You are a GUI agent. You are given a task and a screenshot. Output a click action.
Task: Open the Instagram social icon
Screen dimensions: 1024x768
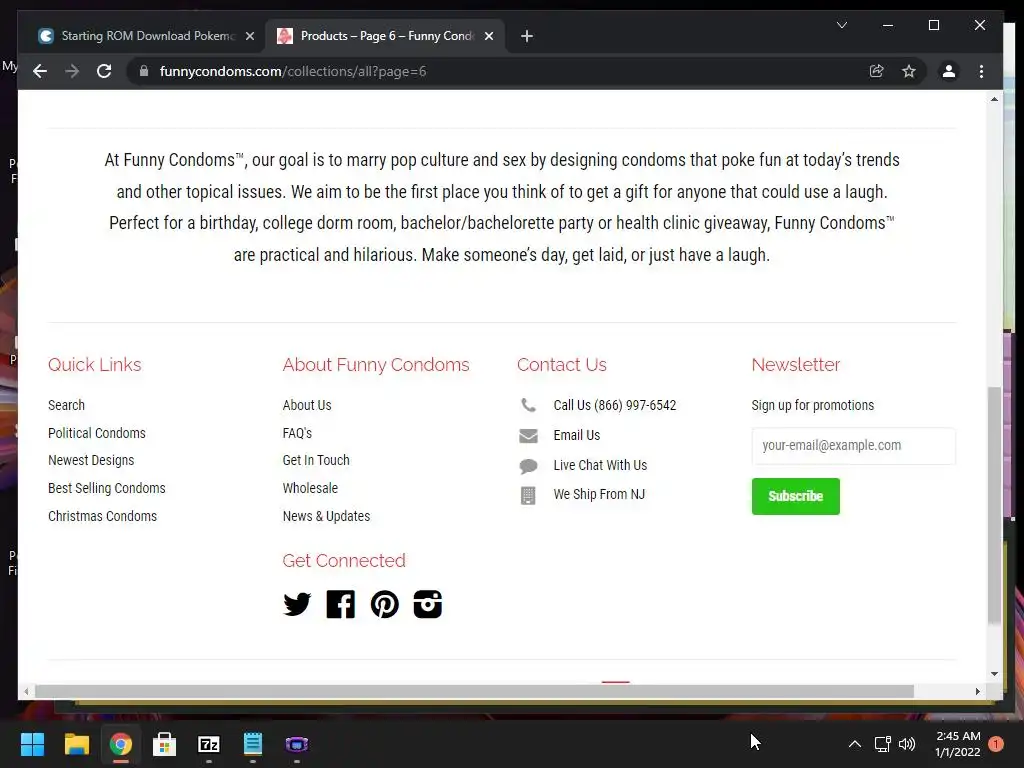click(x=428, y=604)
